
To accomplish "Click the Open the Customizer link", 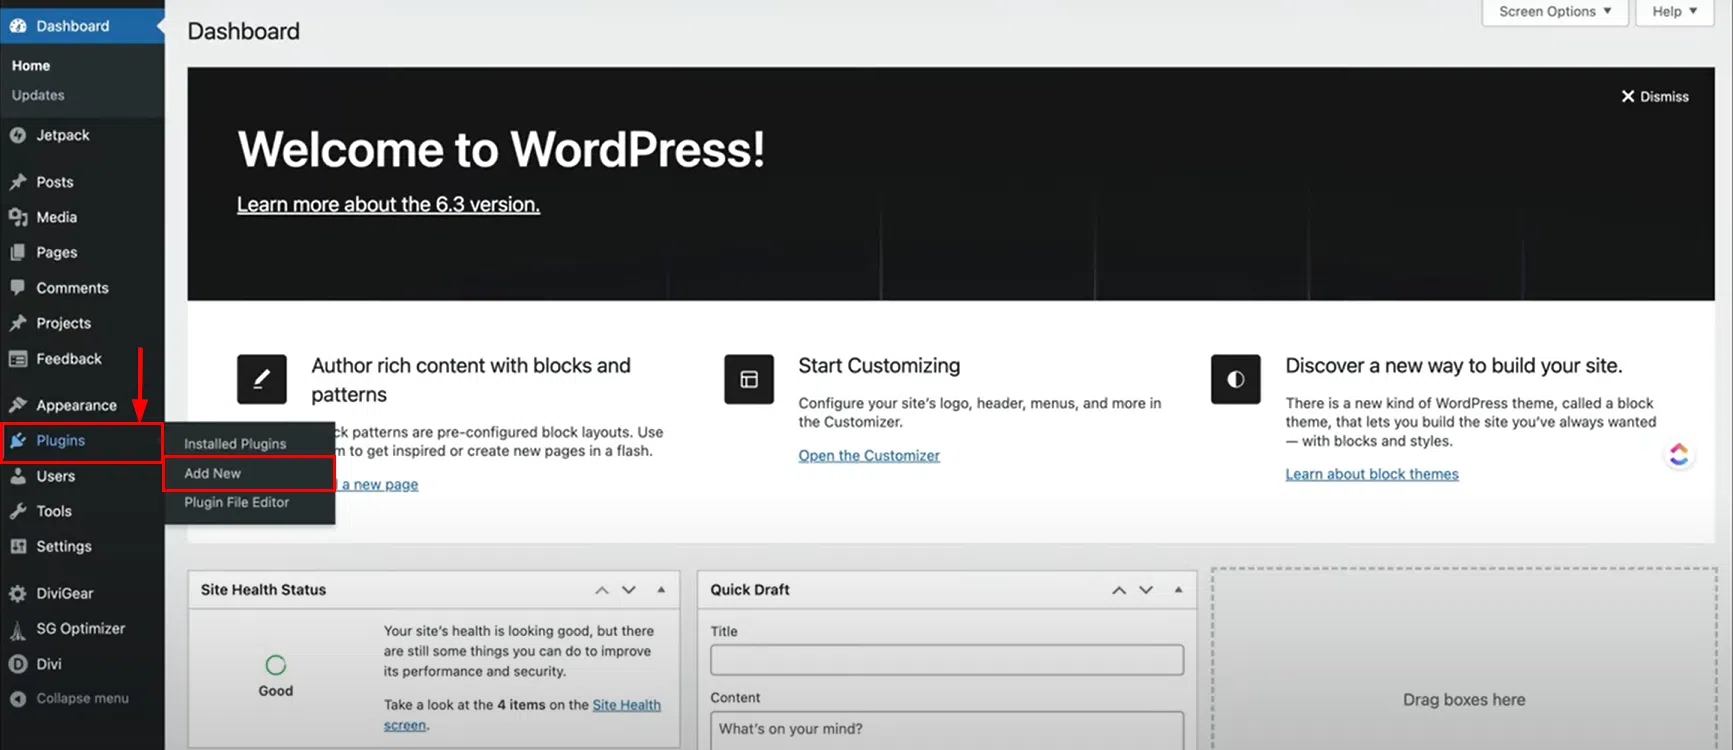I will (x=869, y=455).
